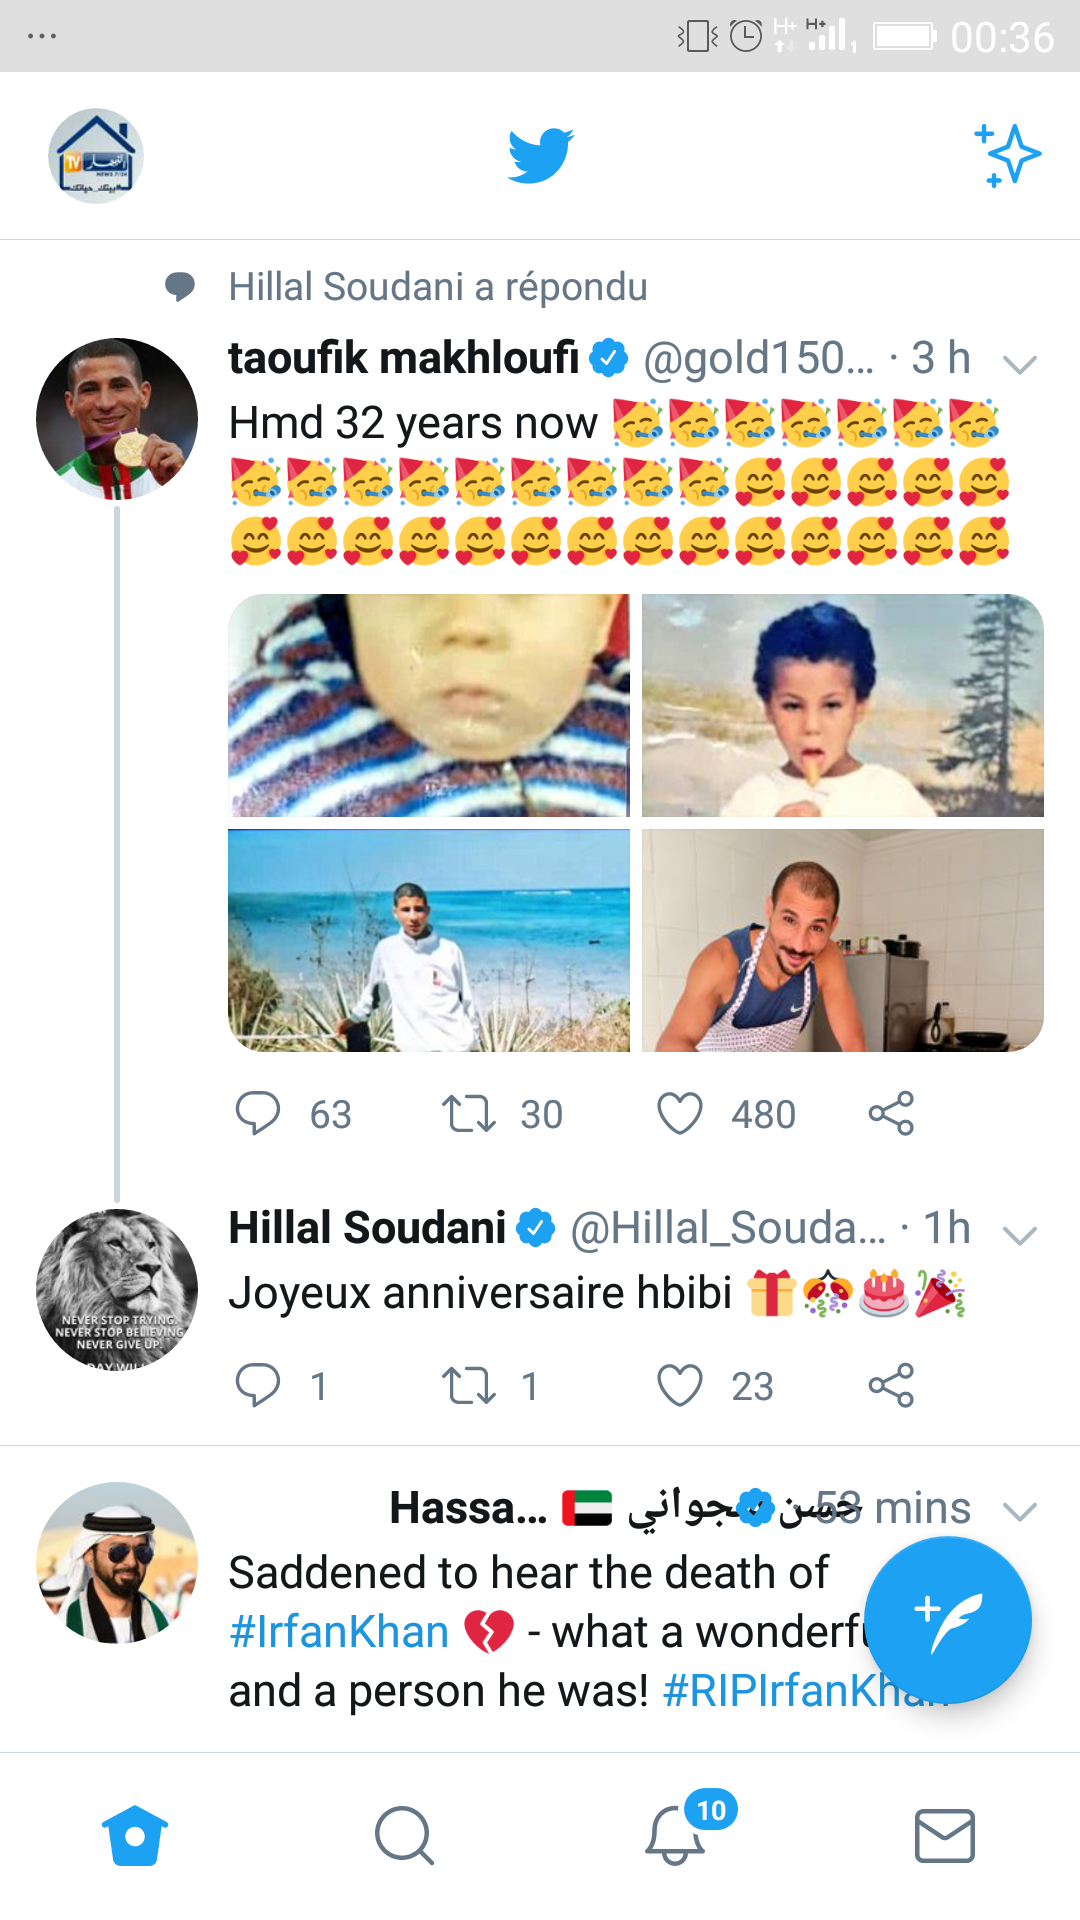Tap the Twitter bird logo

(x=540, y=155)
